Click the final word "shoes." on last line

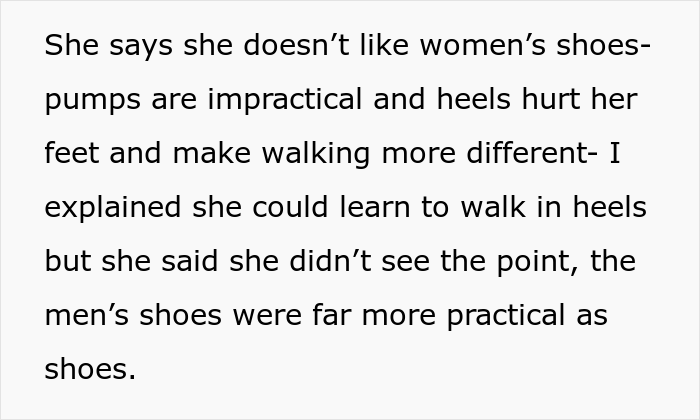(x=90, y=369)
